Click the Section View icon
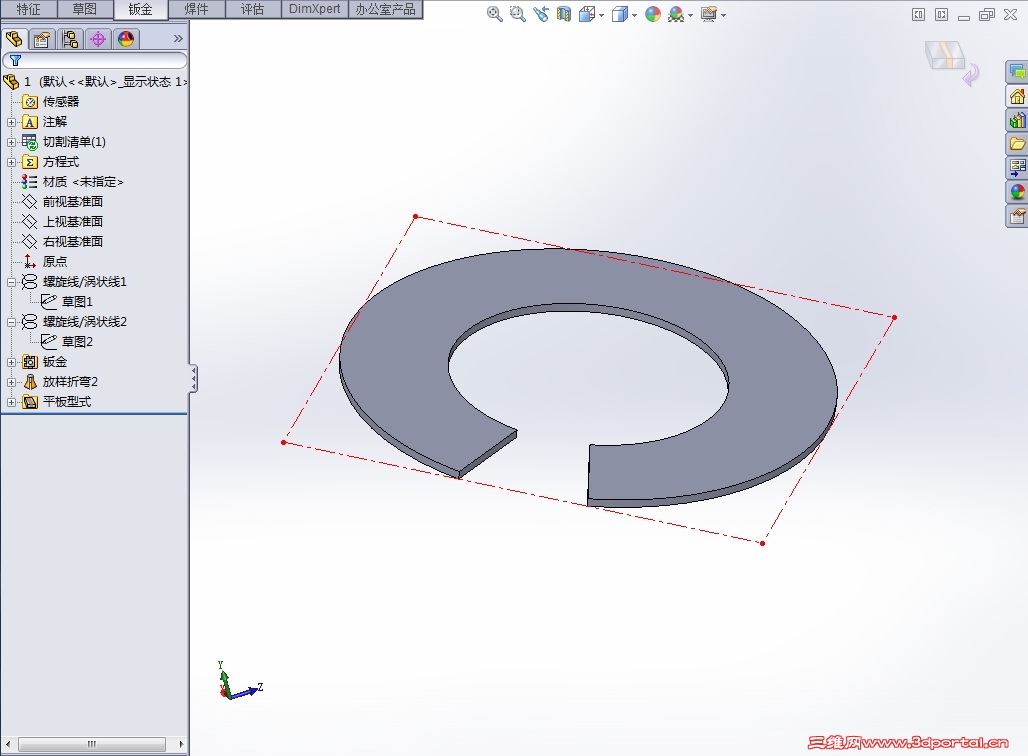The image size is (1028, 756). [564, 14]
